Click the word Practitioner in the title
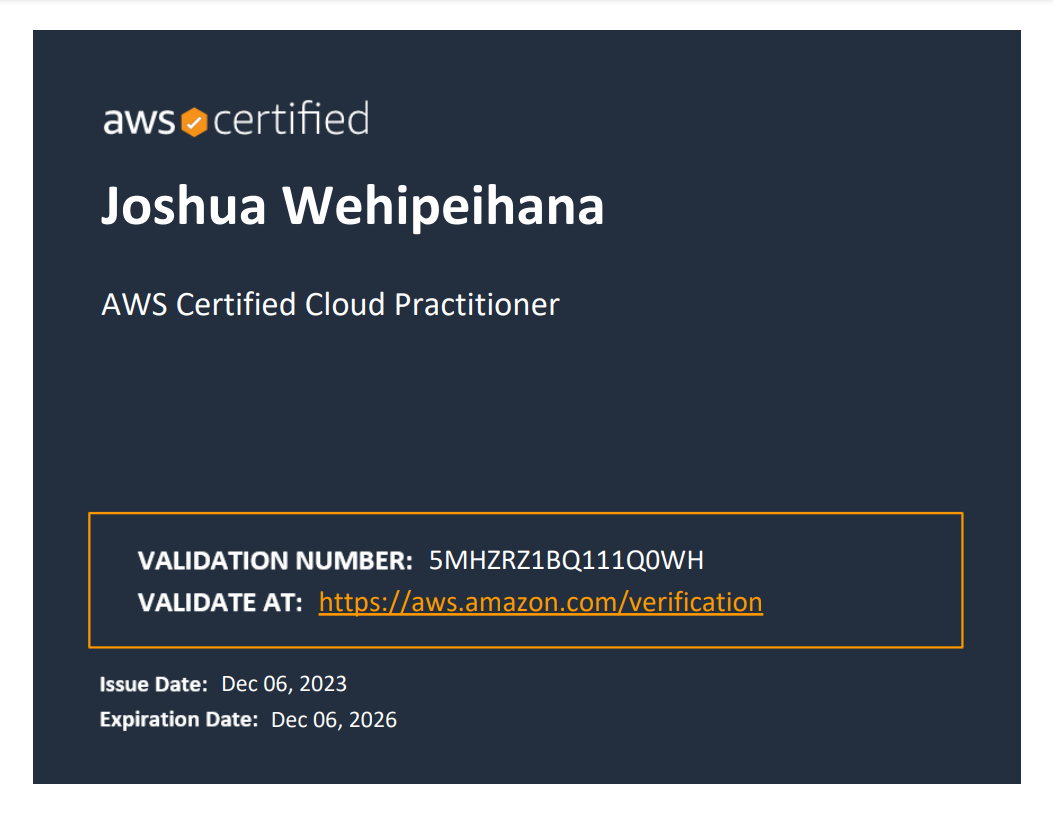The image size is (1053, 813). pyautogui.click(x=477, y=305)
